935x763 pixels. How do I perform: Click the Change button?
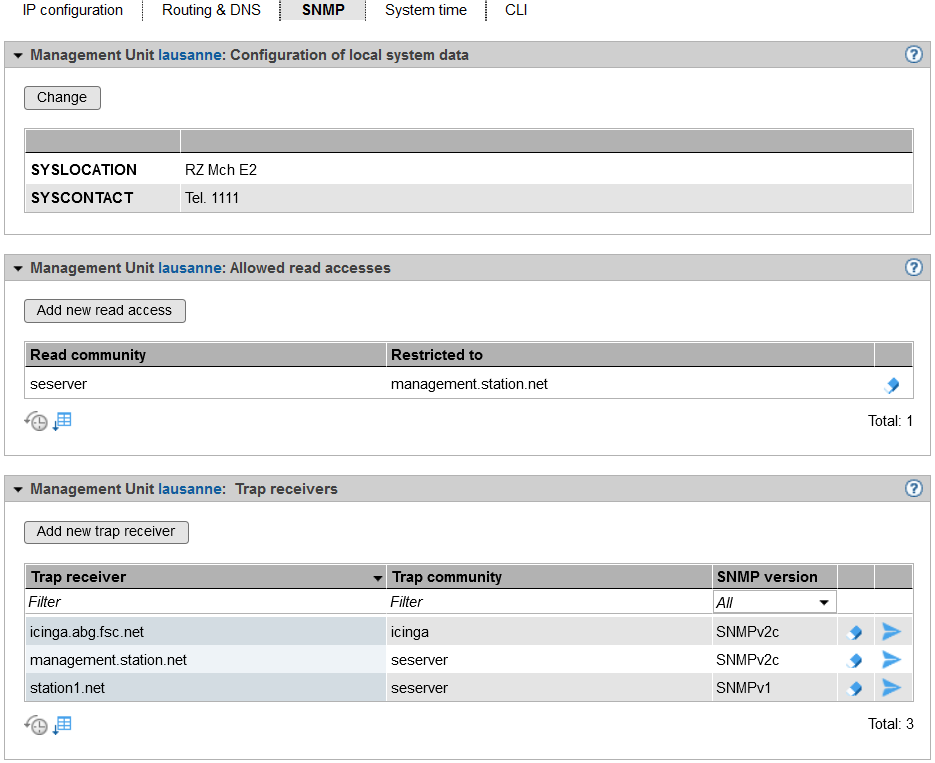tap(62, 98)
